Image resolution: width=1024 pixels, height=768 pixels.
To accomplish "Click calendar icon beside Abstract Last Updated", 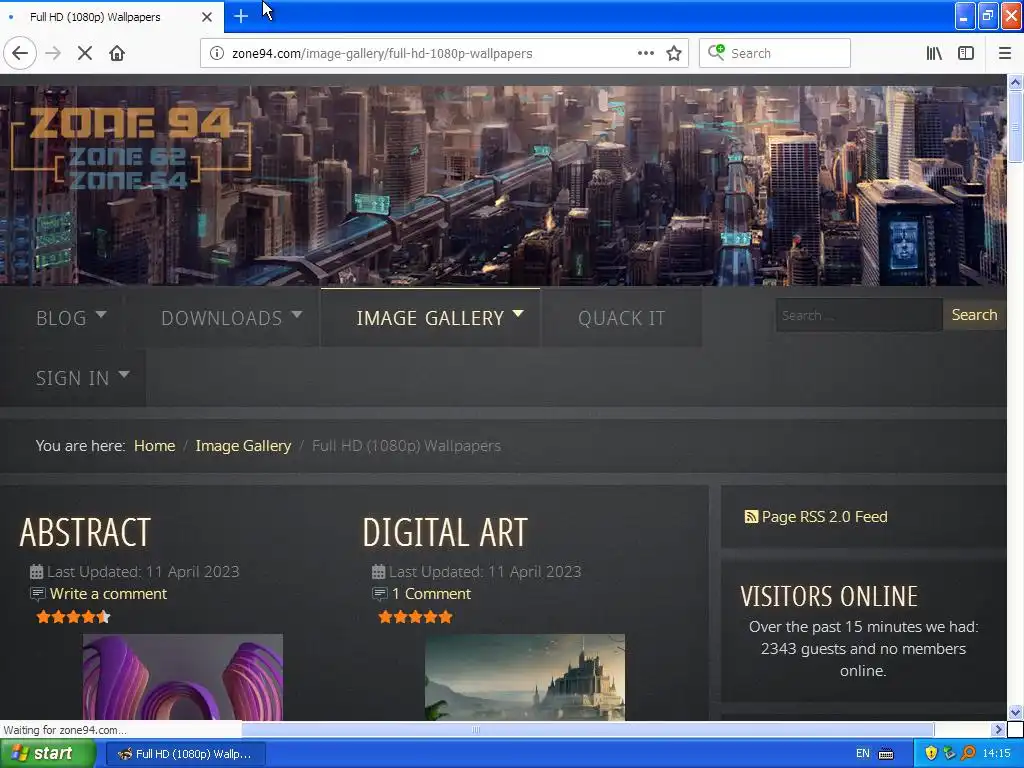I will [x=37, y=572].
